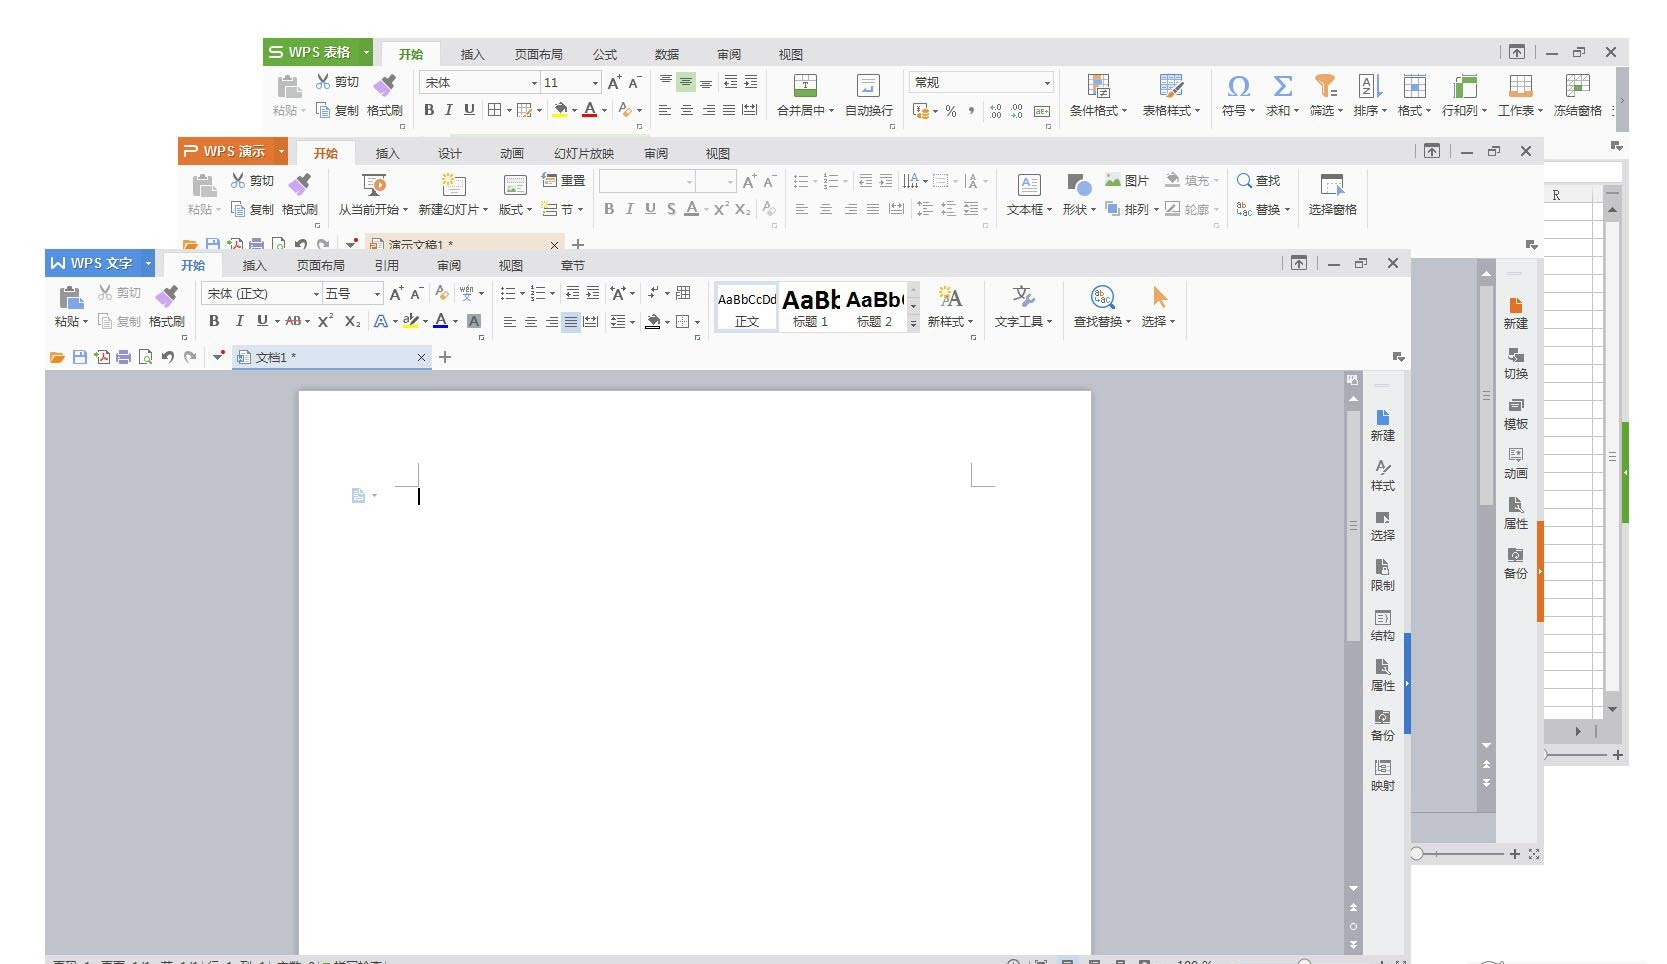This screenshot has width=1667, height=964.
Task: Open References (引用) tab in Writer
Action: point(387,265)
